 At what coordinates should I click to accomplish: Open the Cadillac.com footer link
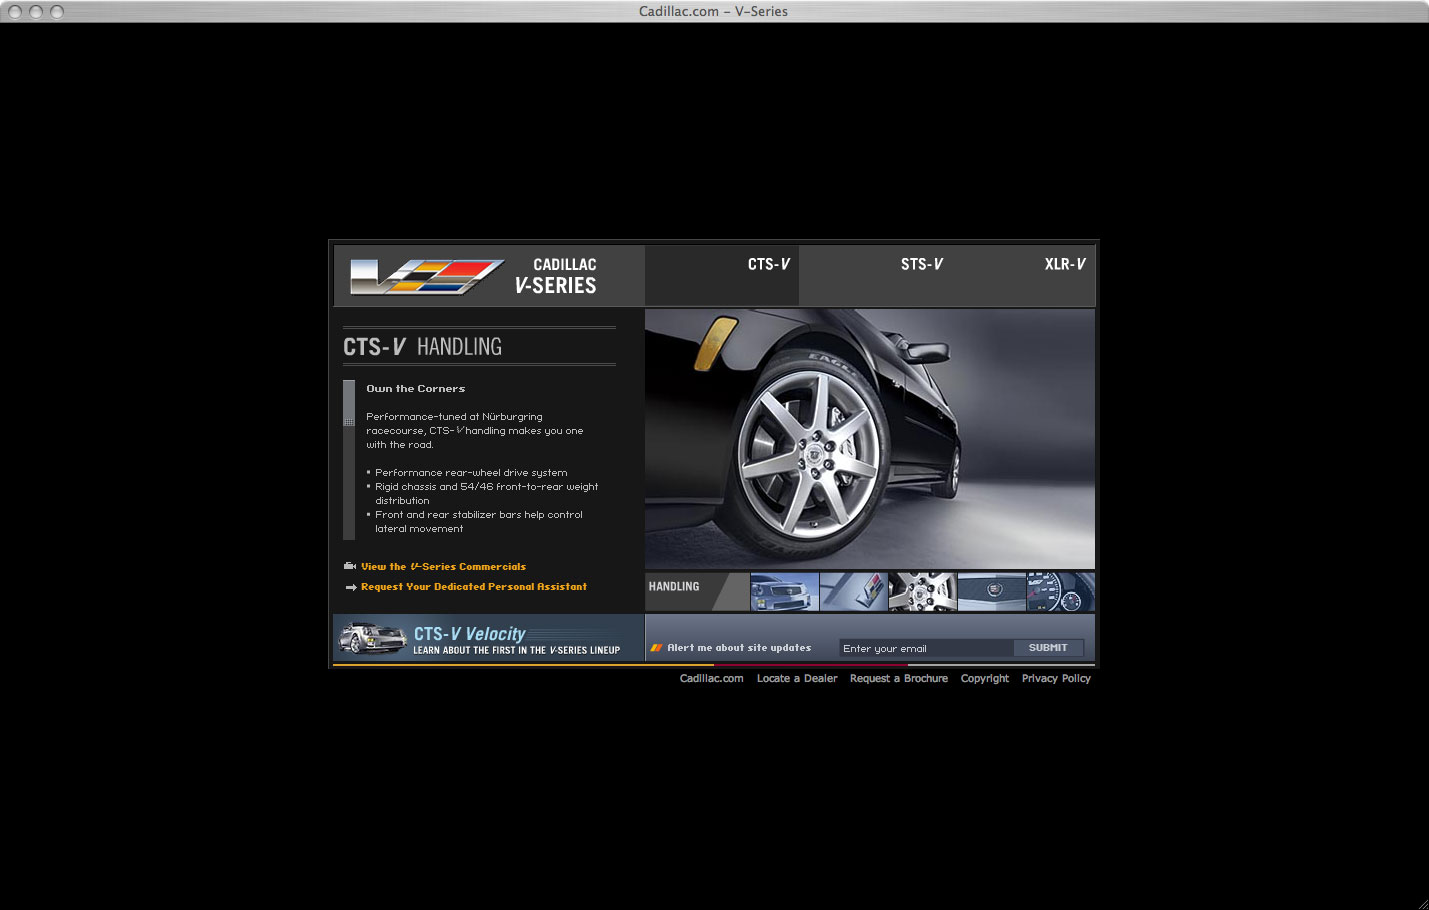click(x=711, y=678)
